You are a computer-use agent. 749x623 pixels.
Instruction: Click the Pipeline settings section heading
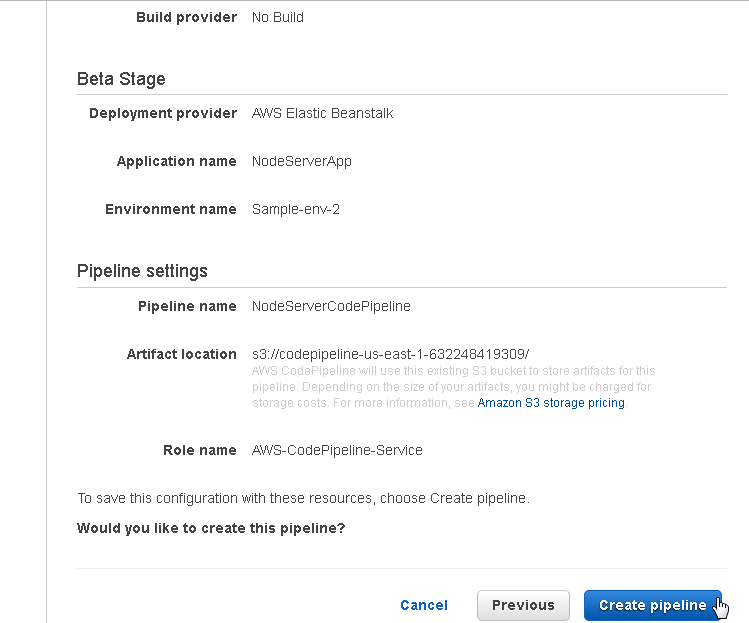[142, 271]
